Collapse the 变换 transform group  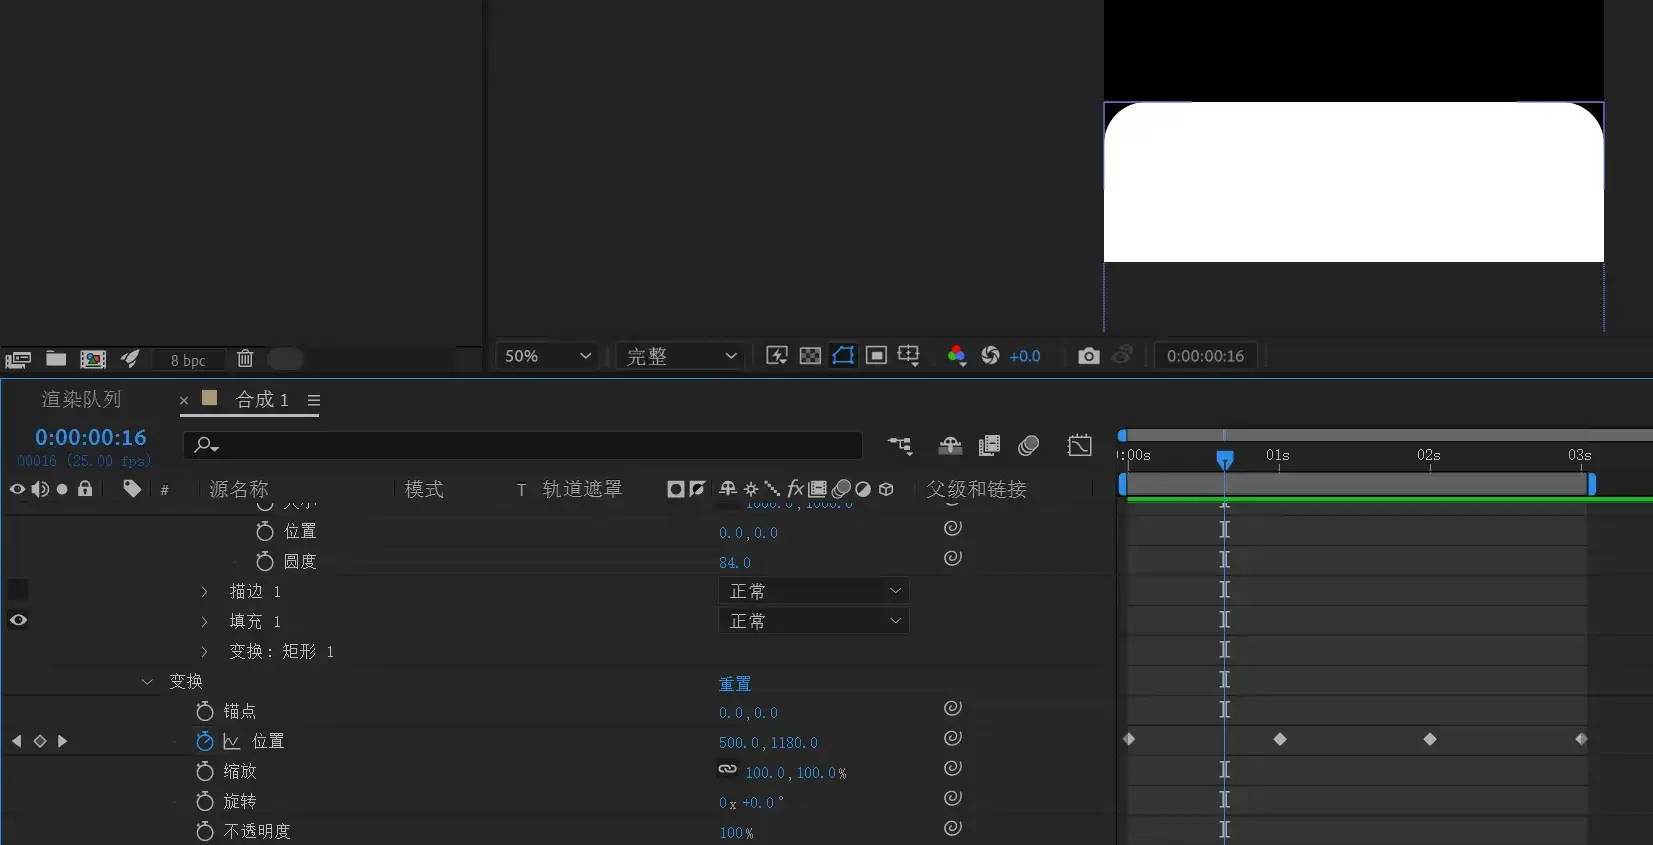click(147, 682)
